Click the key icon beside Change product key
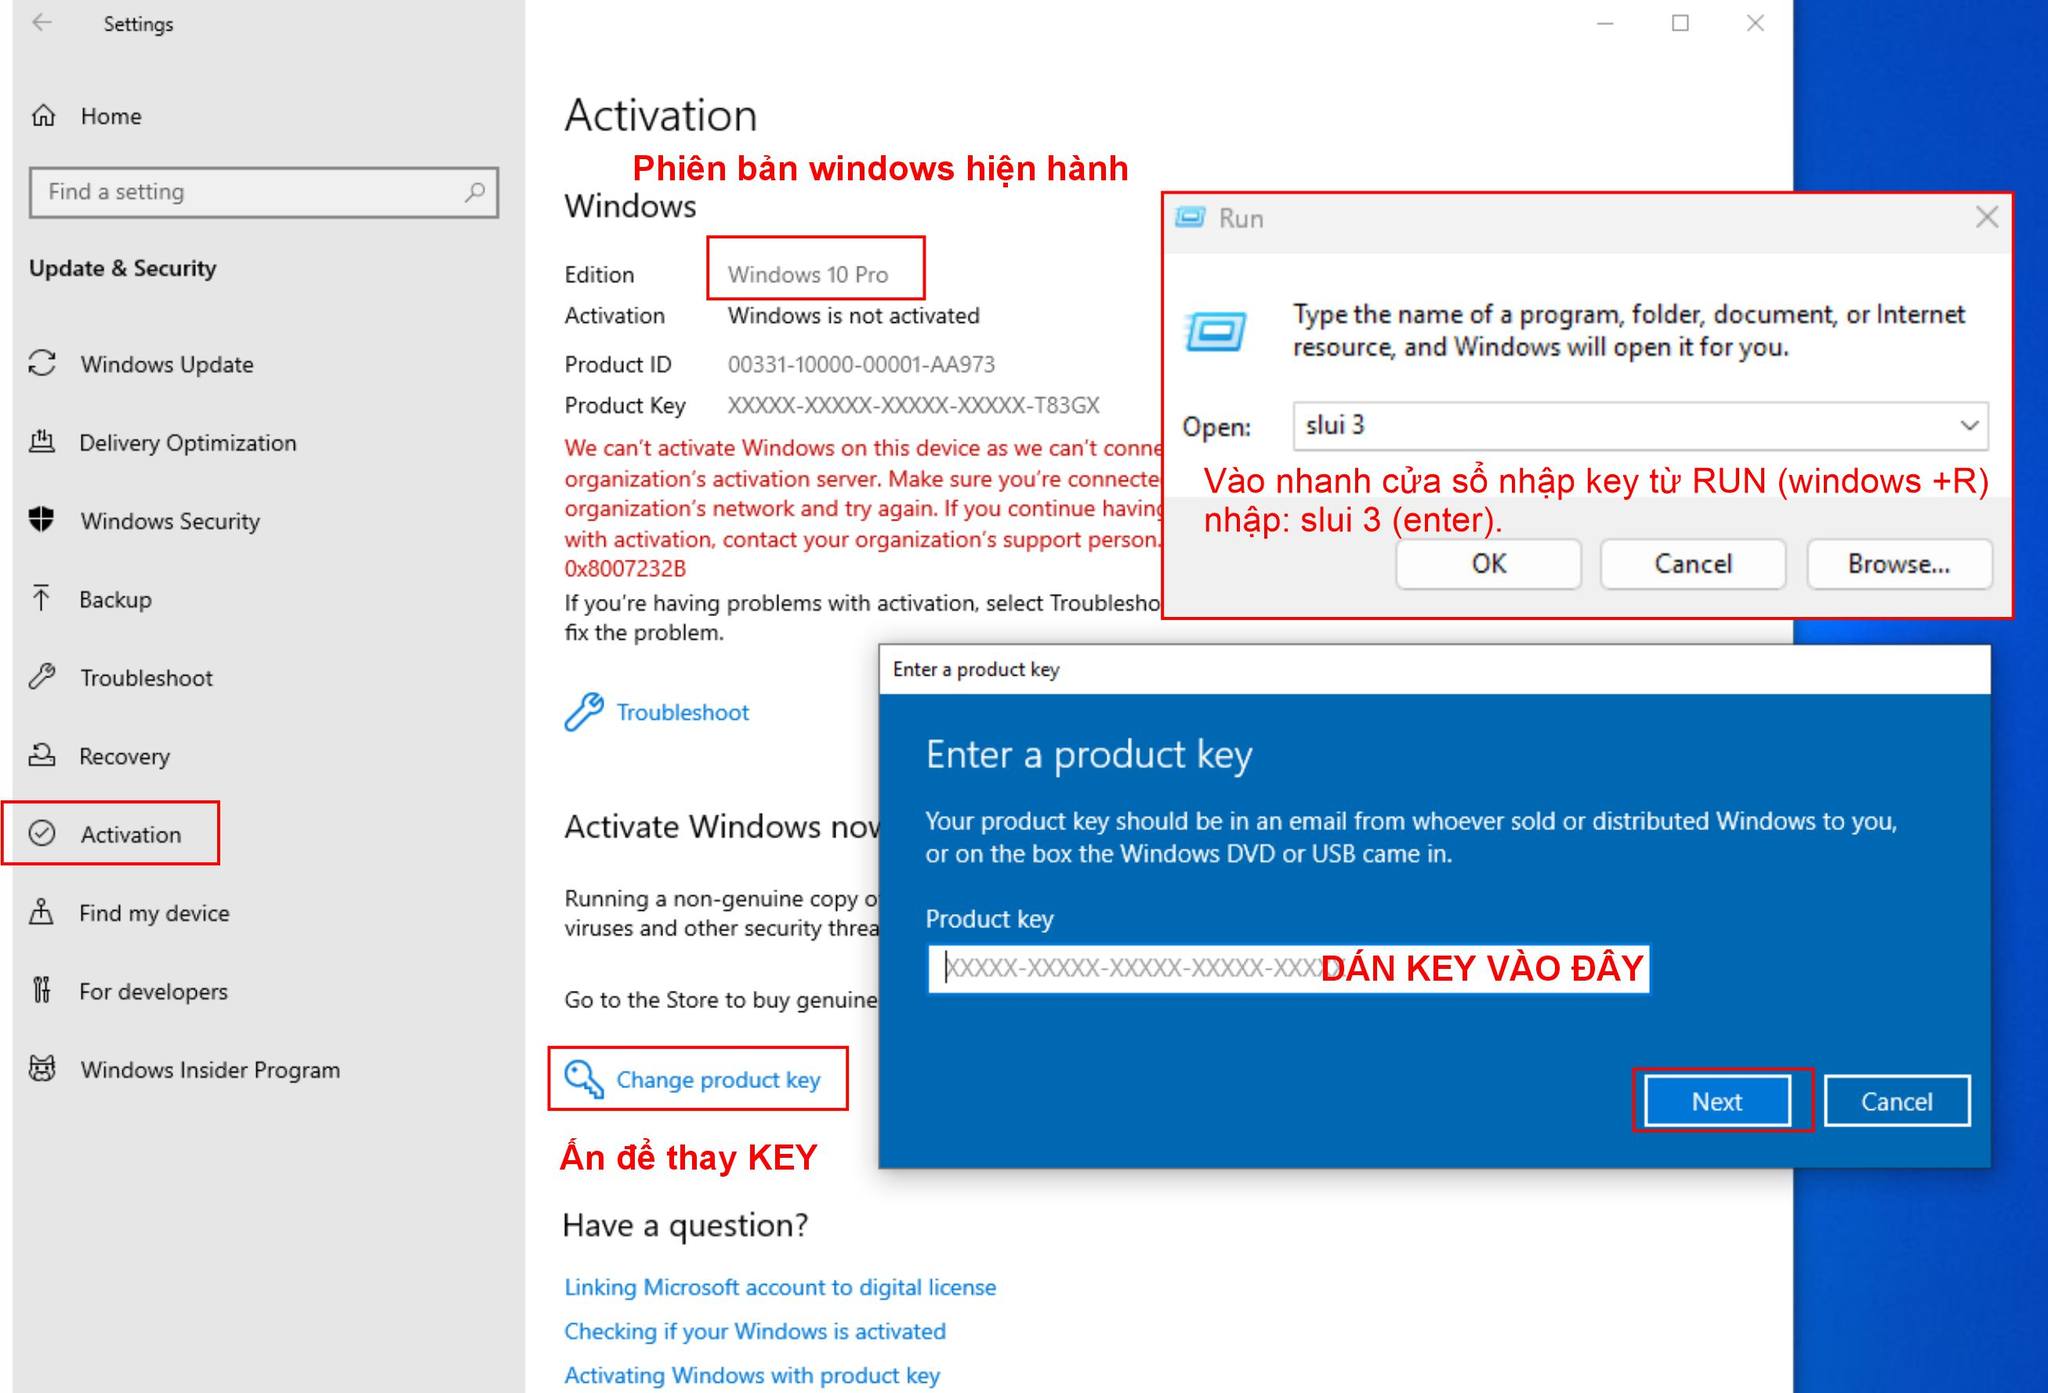2048x1393 pixels. [584, 1079]
